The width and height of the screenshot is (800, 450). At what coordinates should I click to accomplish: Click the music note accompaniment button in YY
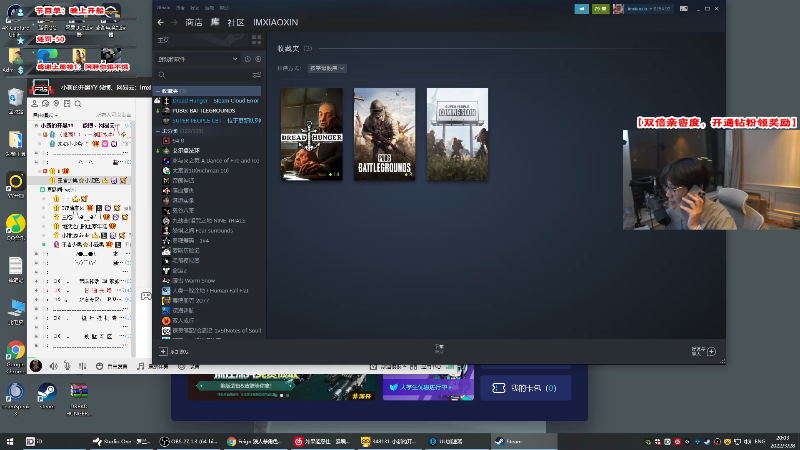tap(140, 366)
